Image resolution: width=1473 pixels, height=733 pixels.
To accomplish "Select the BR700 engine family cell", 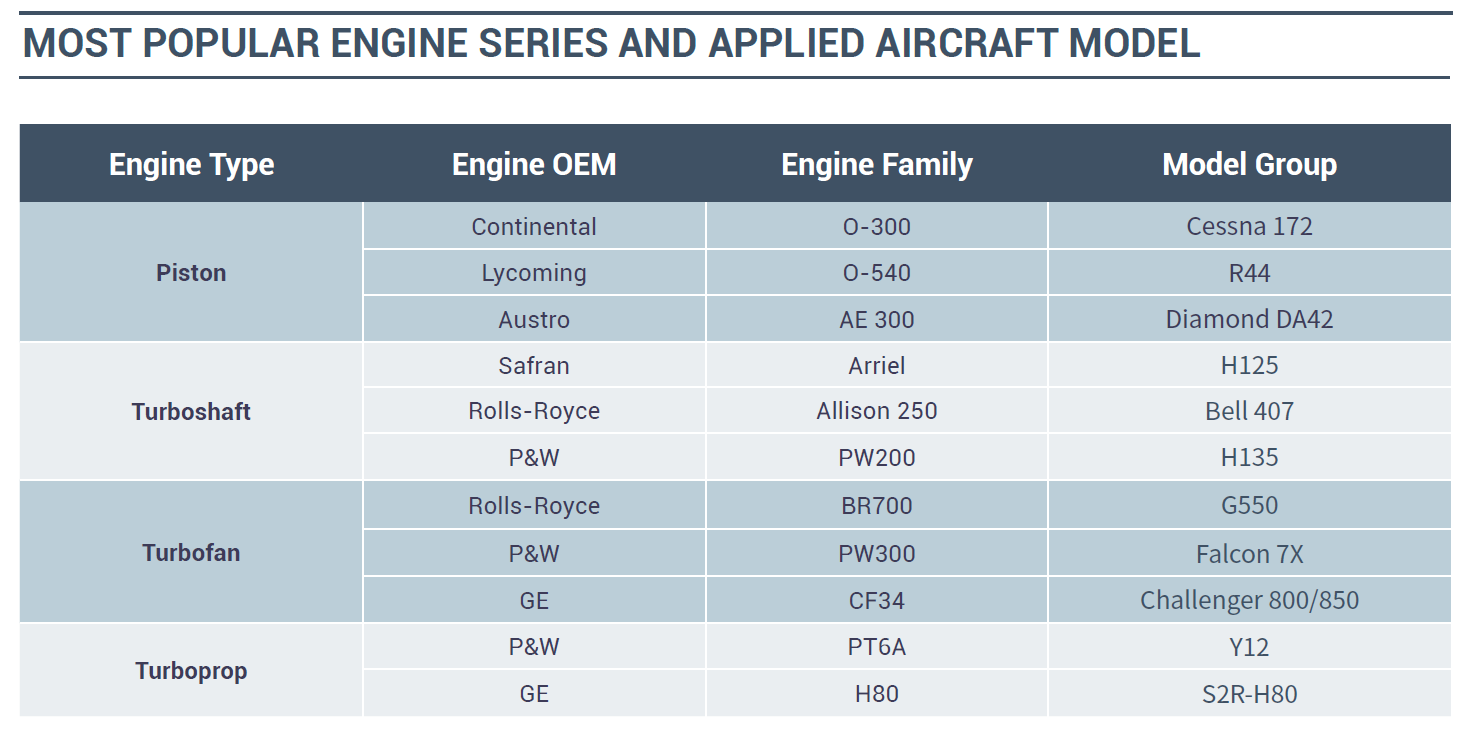I will coord(877,505).
